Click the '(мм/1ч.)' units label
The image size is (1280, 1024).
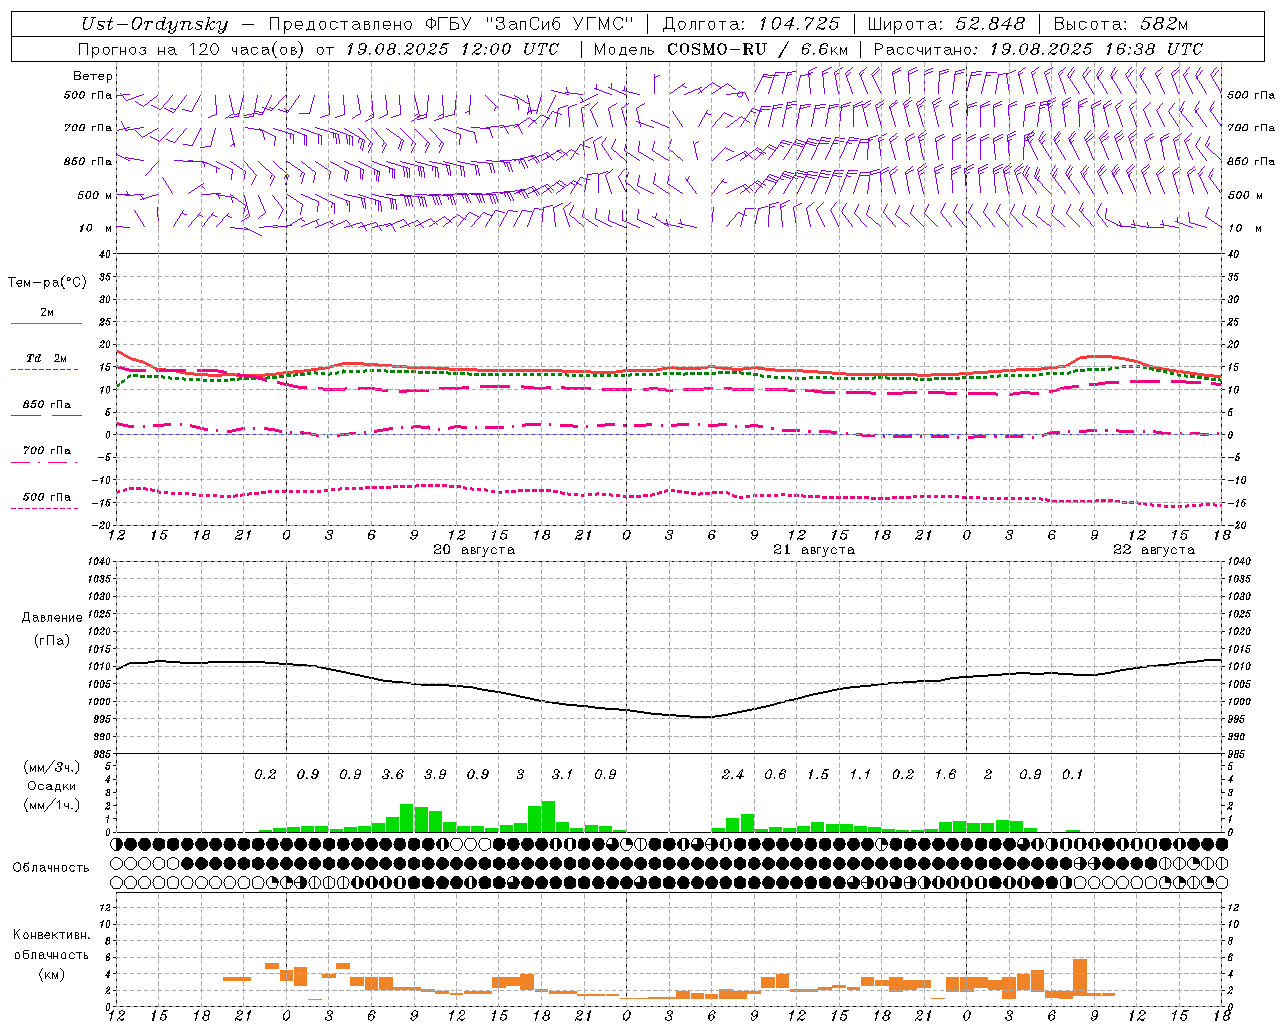(x=52, y=805)
